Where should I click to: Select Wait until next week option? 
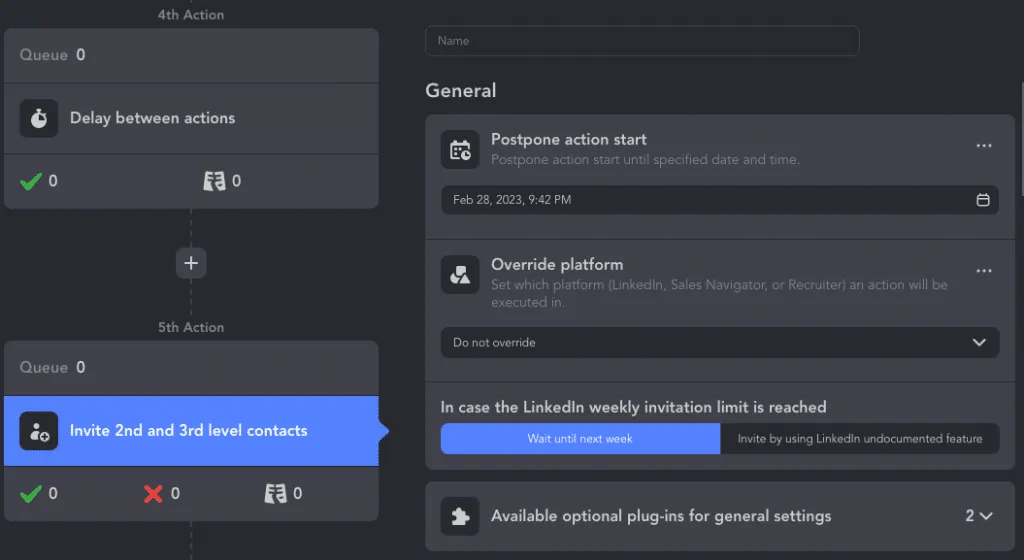pyautogui.click(x=581, y=439)
